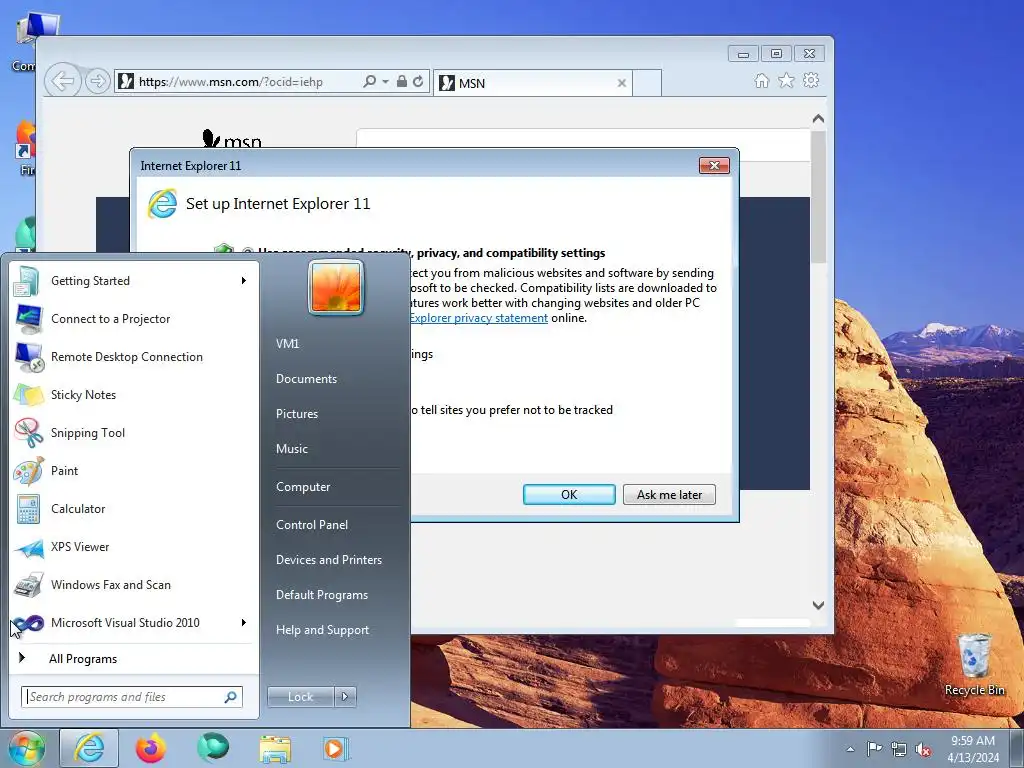Click the XPS Viewer icon
The height and width of the screenshot is (768, 1024).
pos(28,547)
